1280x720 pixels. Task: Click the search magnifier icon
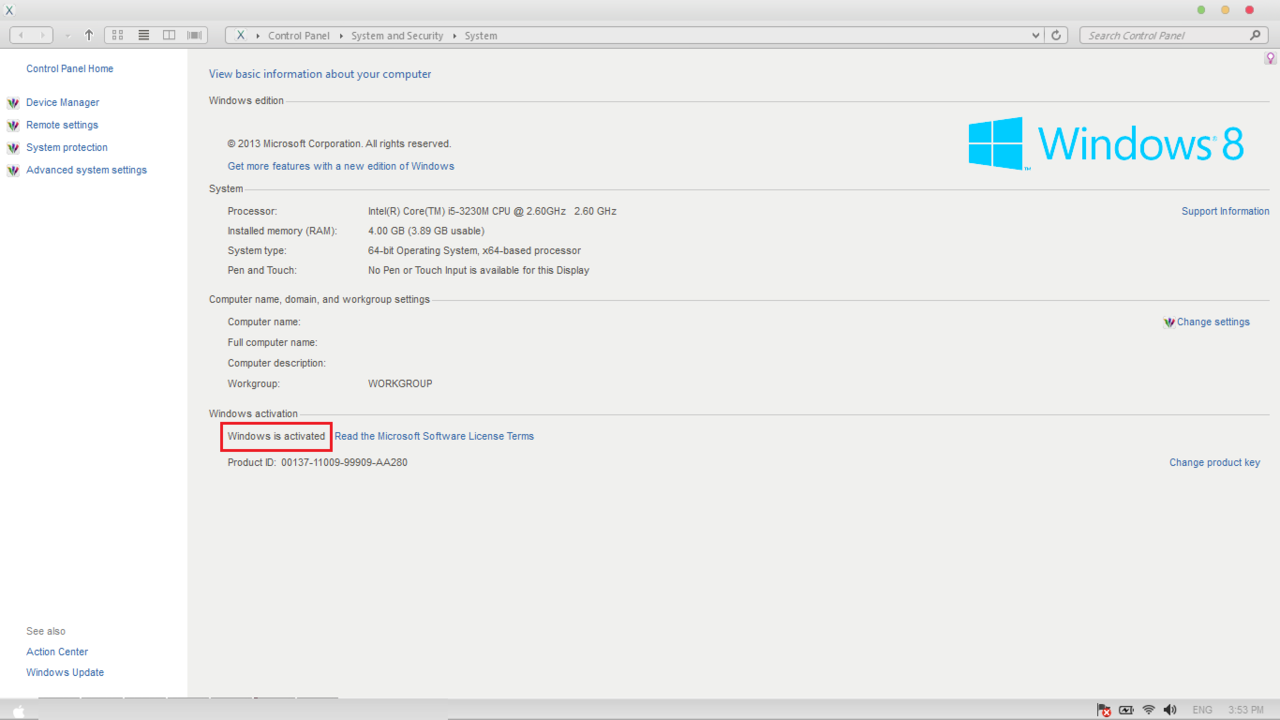1257,35
